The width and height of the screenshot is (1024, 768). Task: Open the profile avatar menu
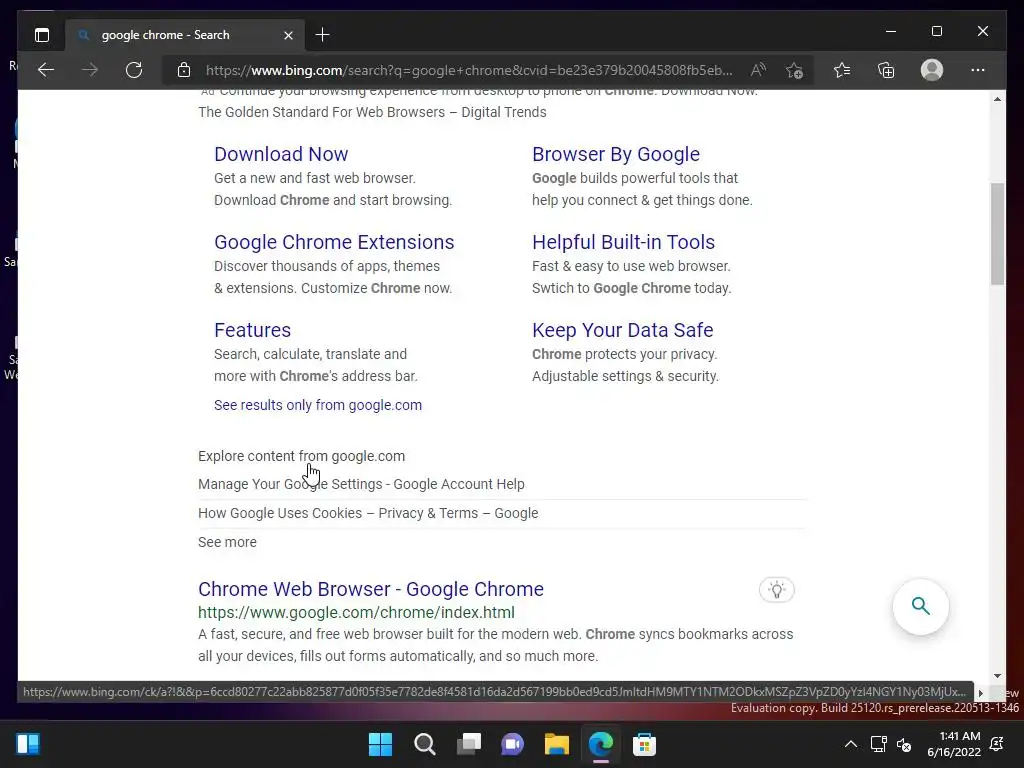(x=932, y=70)
